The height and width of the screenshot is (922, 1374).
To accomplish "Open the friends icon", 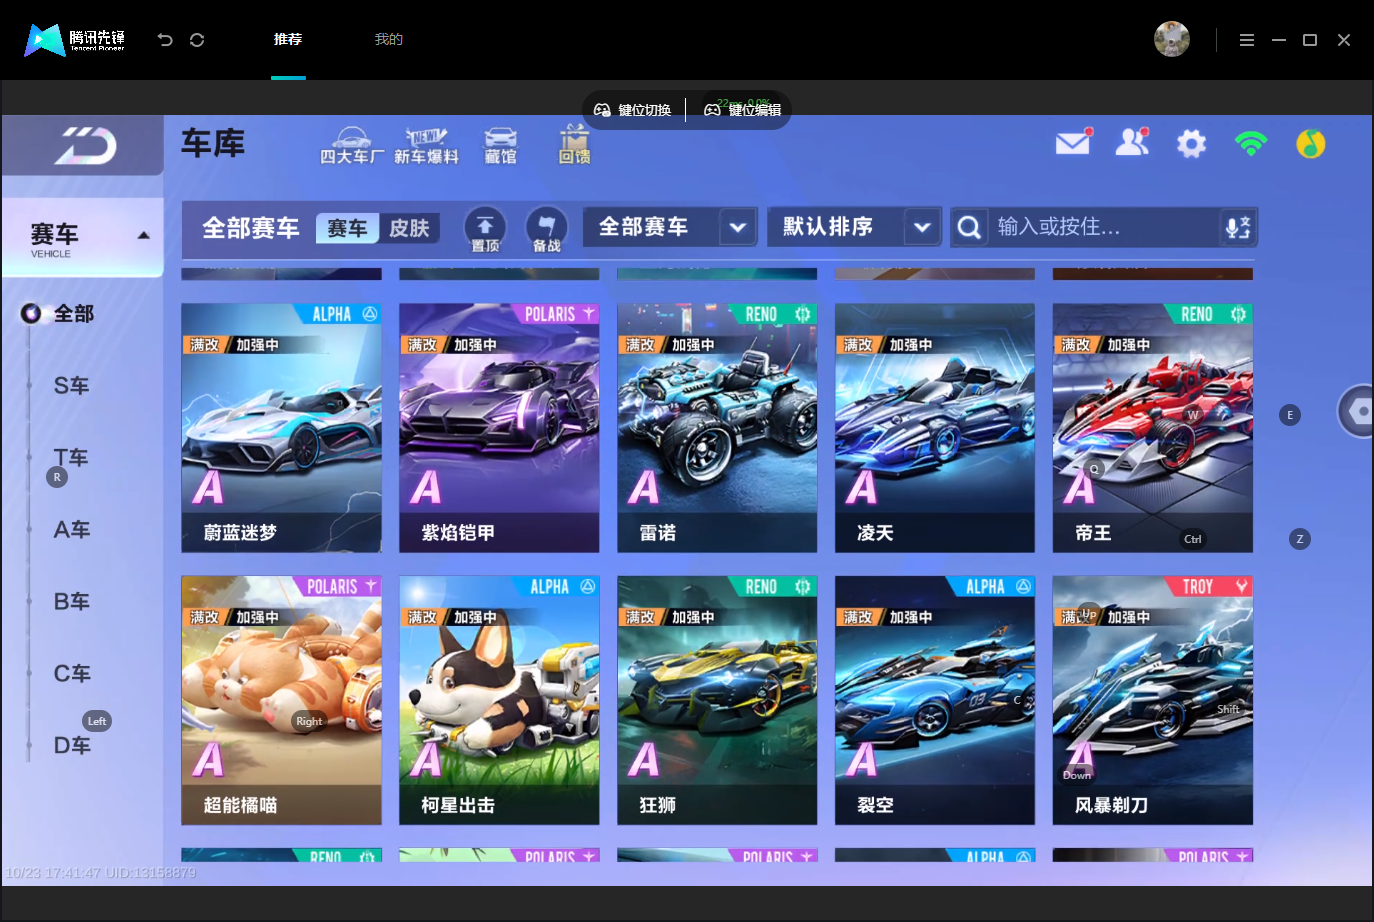I will 1132,143.
